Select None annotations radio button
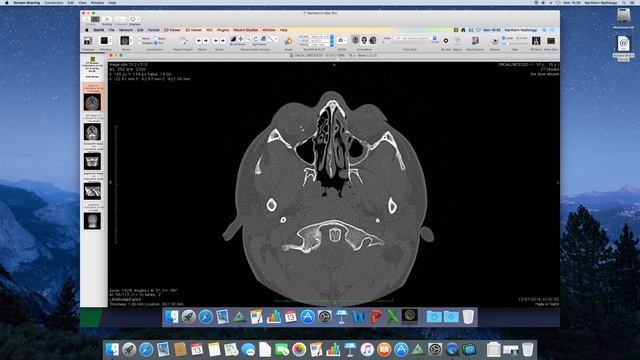The image size is (640, 360). [x=140, y=39]
